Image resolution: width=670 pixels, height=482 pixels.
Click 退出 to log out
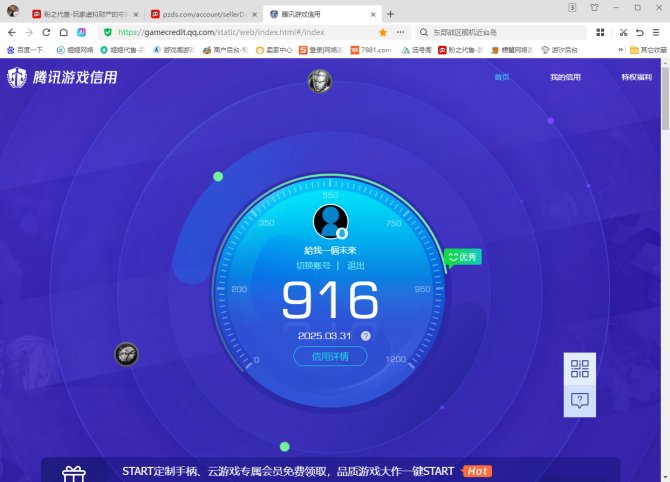(356, 266)
